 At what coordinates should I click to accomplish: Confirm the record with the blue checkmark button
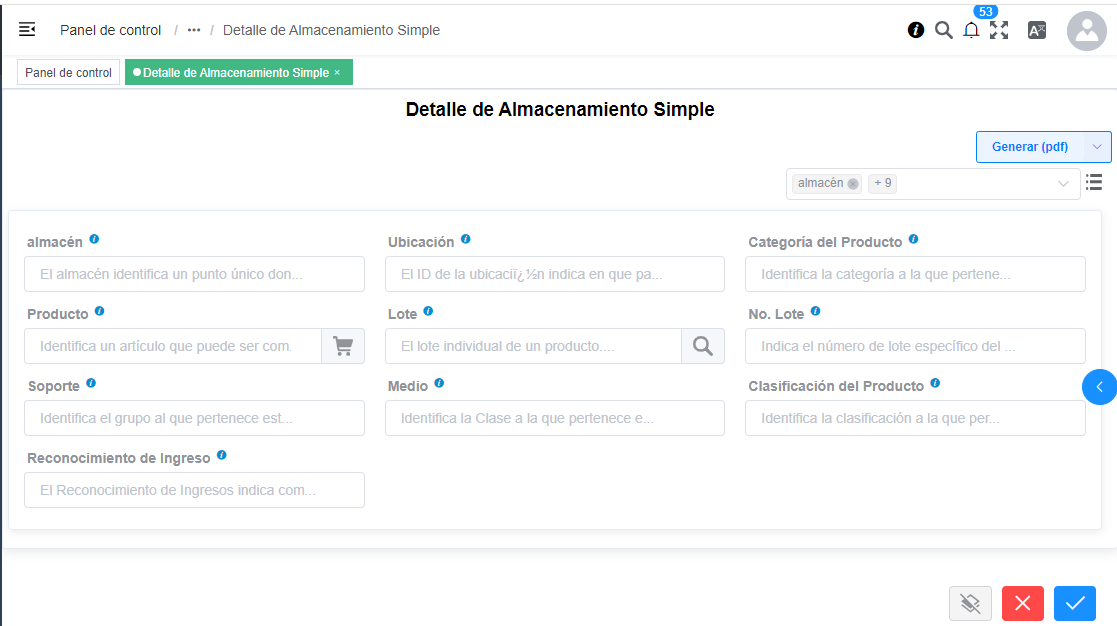(x=1074, y=603)
